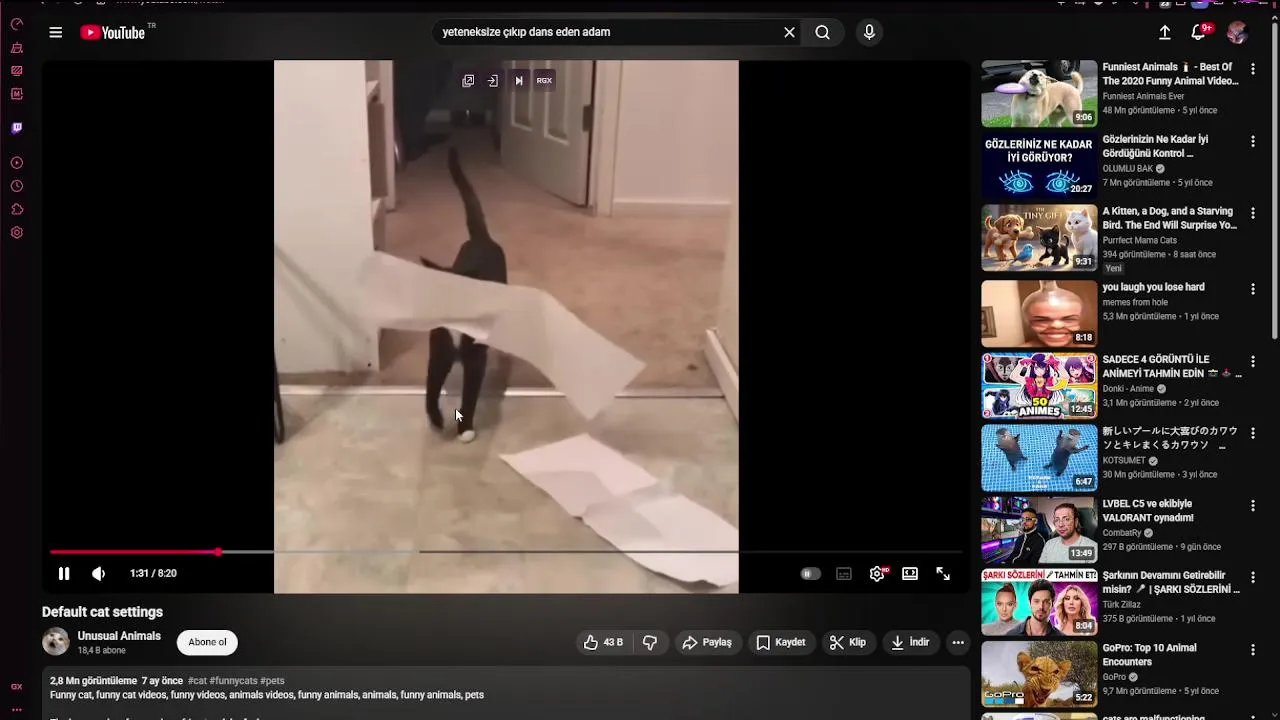Open the Twitch icon in Opera sidebar
Screen dimensions: 1280x720
(x=17, y=128)
